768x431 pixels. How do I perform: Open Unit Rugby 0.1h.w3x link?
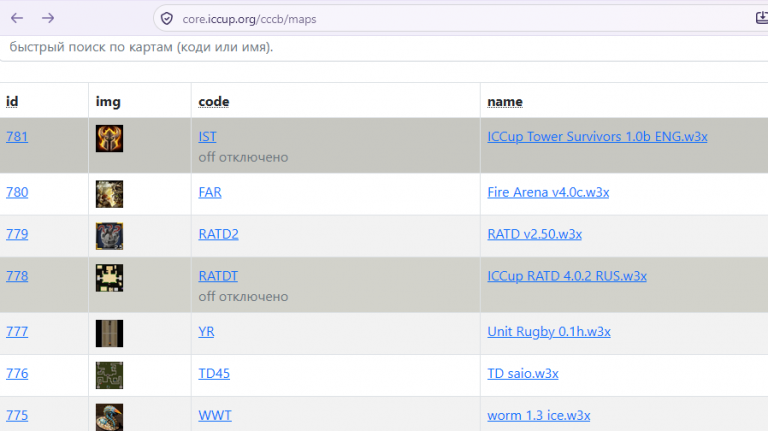549,332
